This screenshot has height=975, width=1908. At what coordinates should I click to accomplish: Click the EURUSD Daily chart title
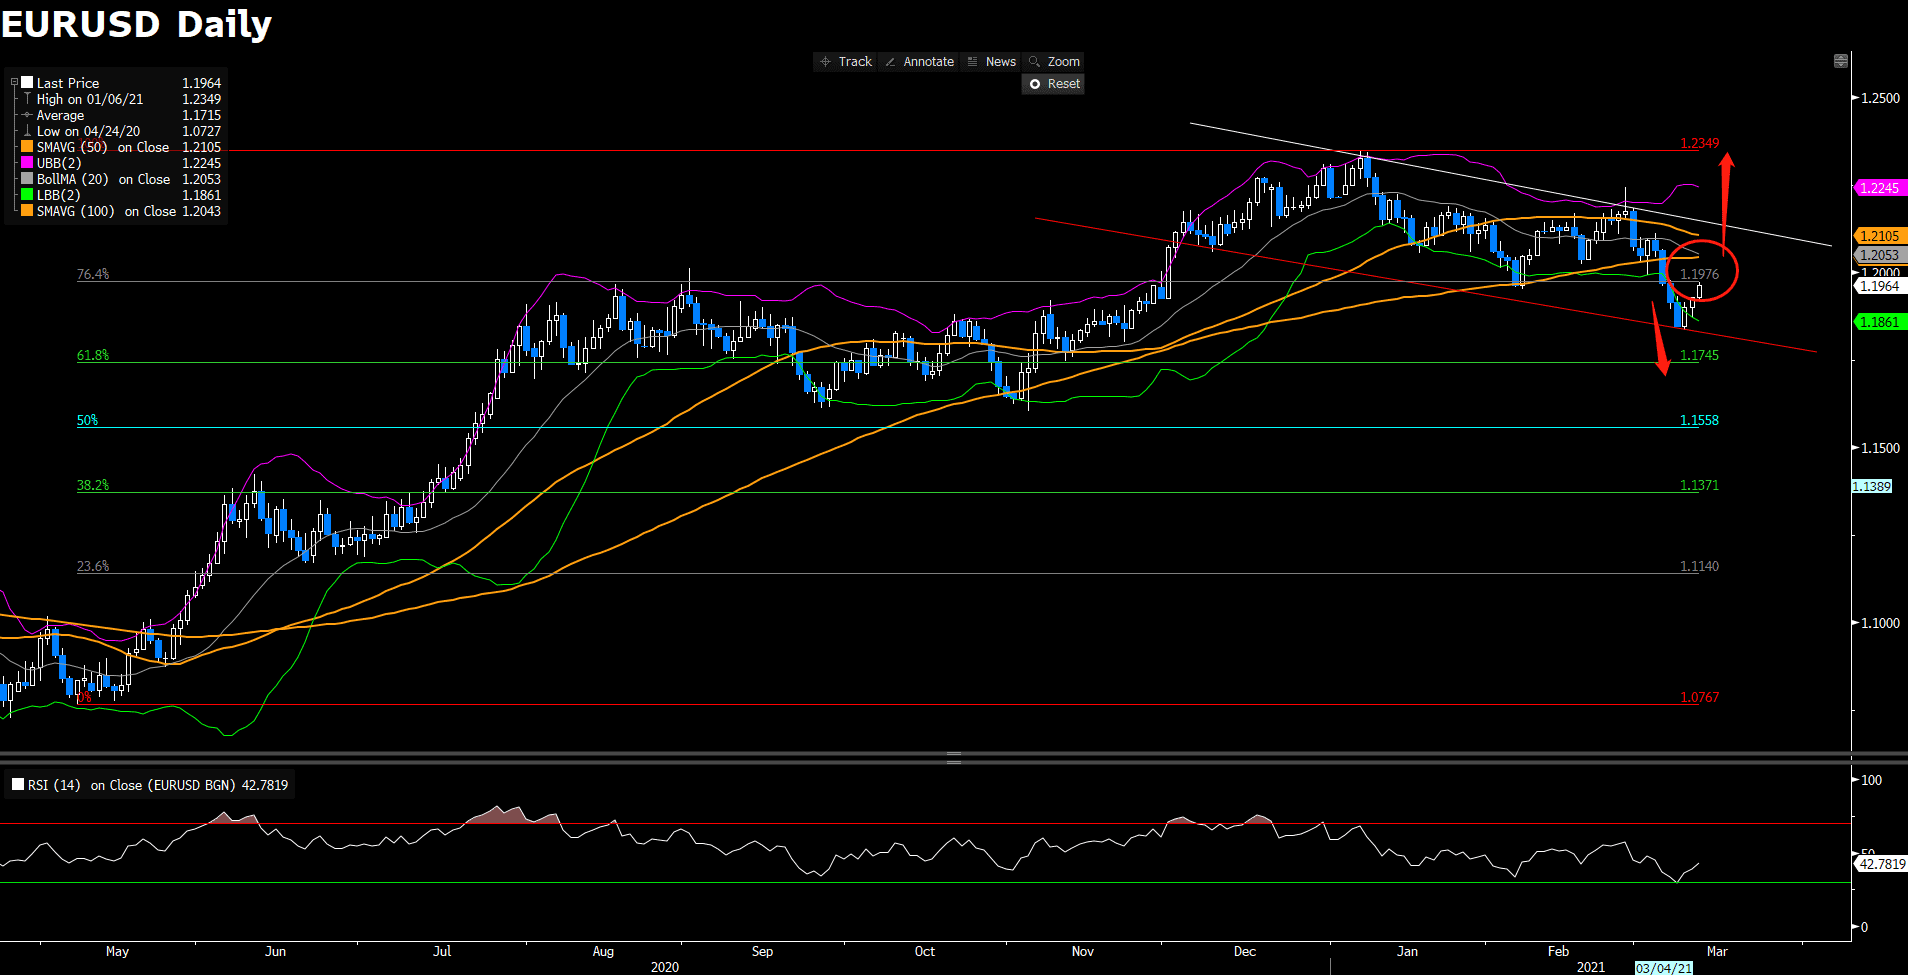137,23
